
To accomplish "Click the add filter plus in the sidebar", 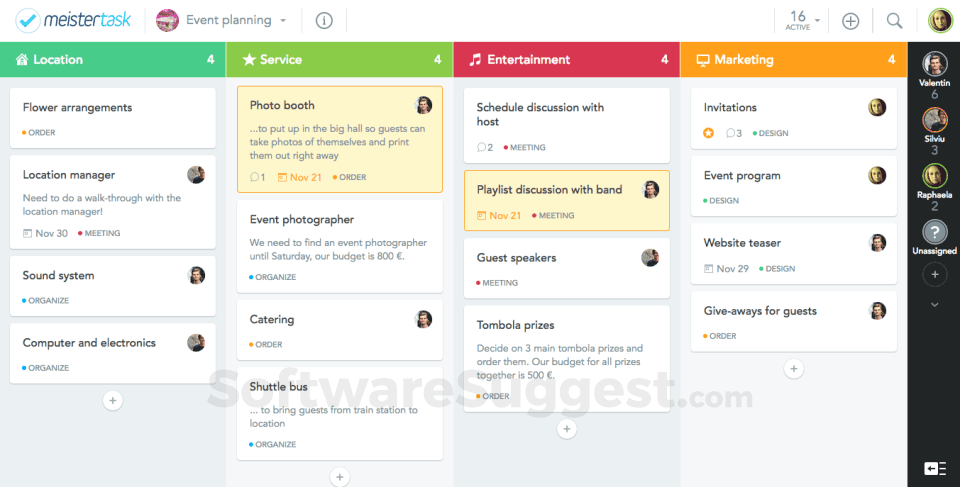I will [x=934, y=274].
